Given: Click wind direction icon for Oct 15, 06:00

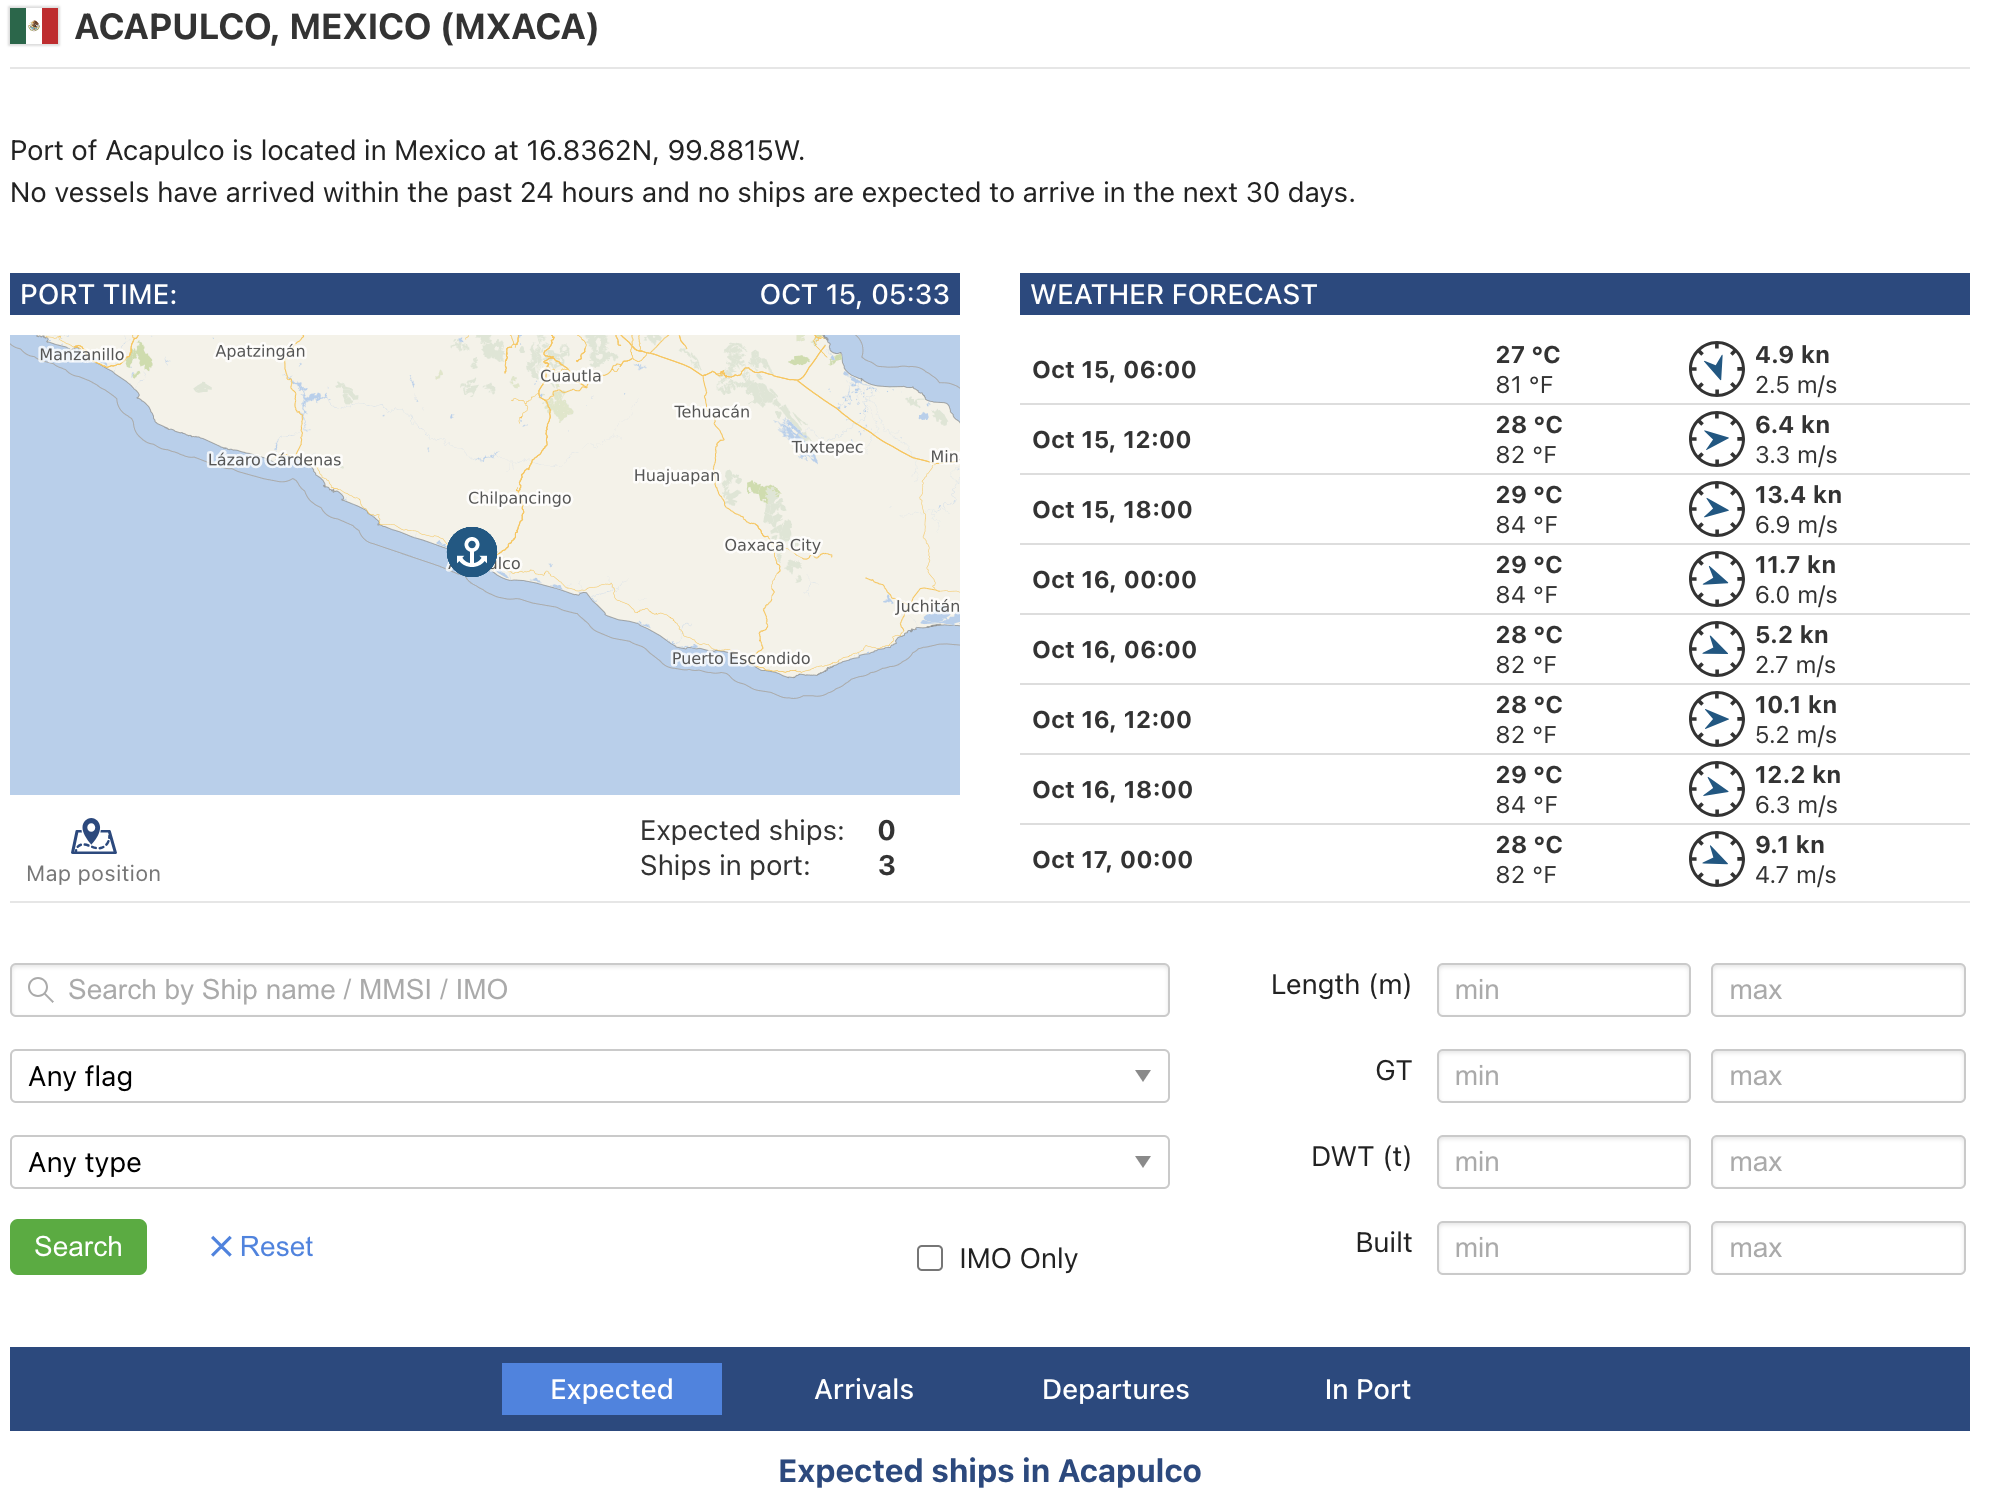Looking at the screenshot, I should (x=1716, y=369).
